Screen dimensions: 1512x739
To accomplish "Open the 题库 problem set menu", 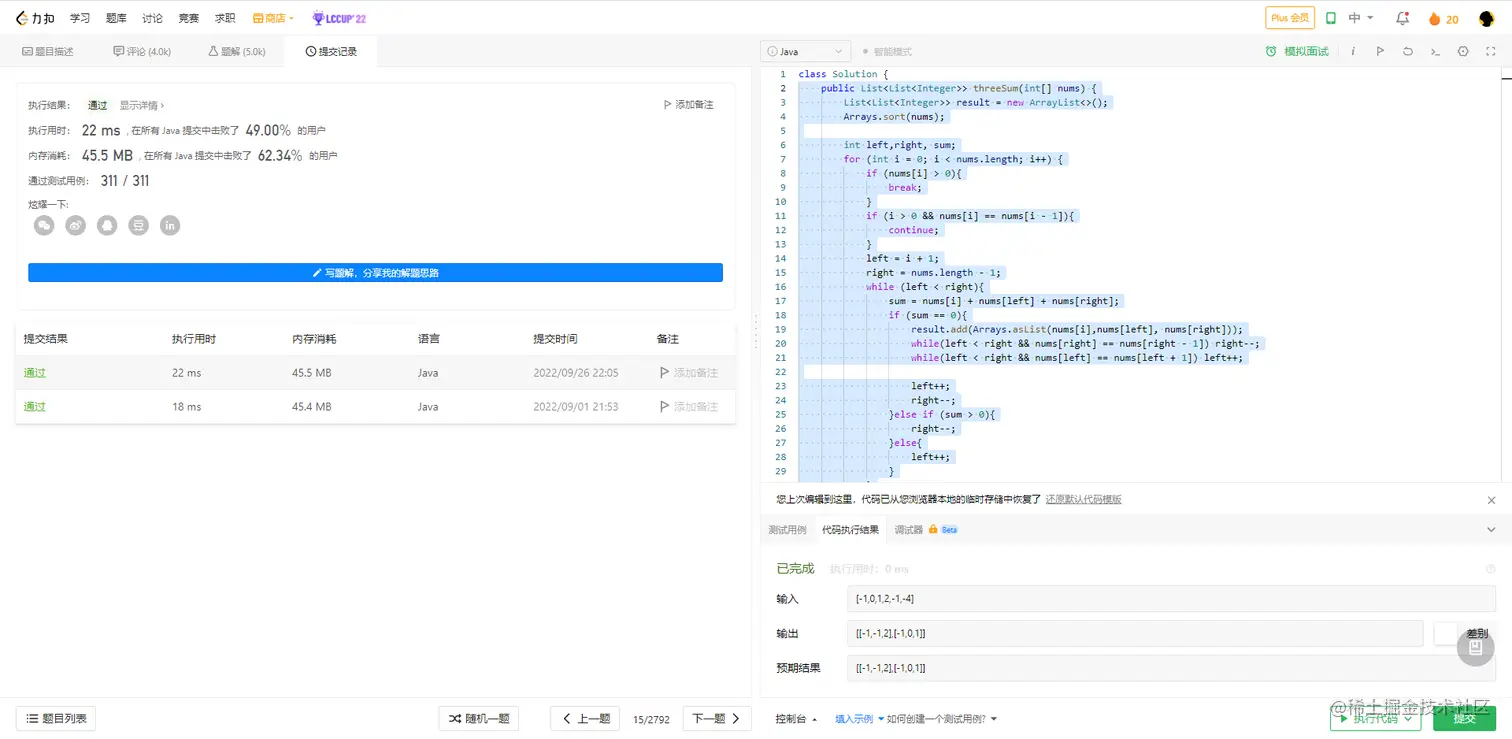I will pyautogui.click(x=116, y=18).
